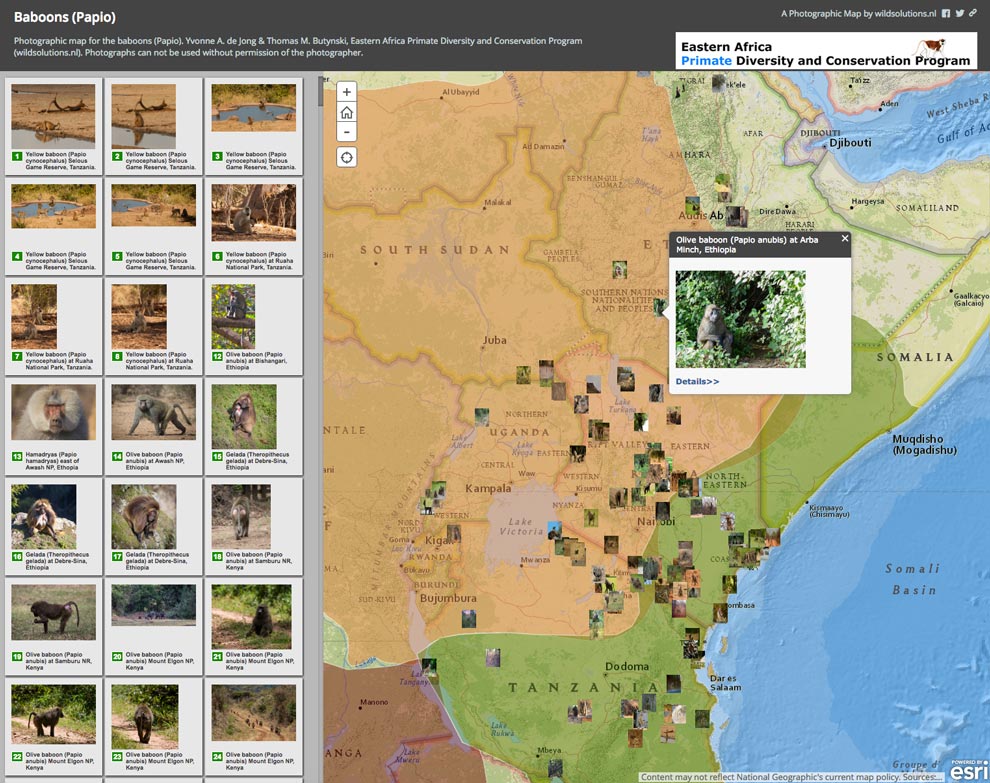Click the sidebar scrollbar handle
The height and width of the screenshot is (783, 990).
click(x=320, y=92)
